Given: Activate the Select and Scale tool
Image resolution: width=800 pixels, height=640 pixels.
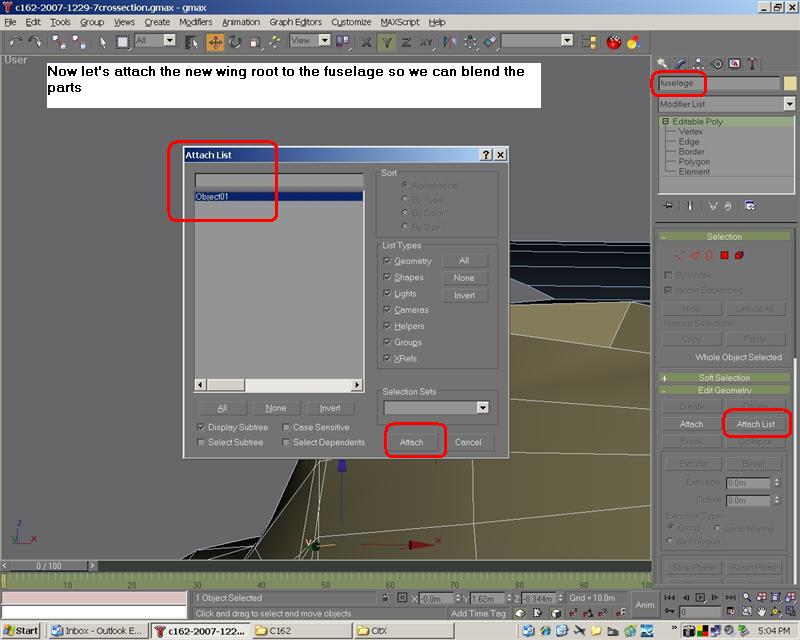Looking at the screenshot, I should tap(255, 42).
